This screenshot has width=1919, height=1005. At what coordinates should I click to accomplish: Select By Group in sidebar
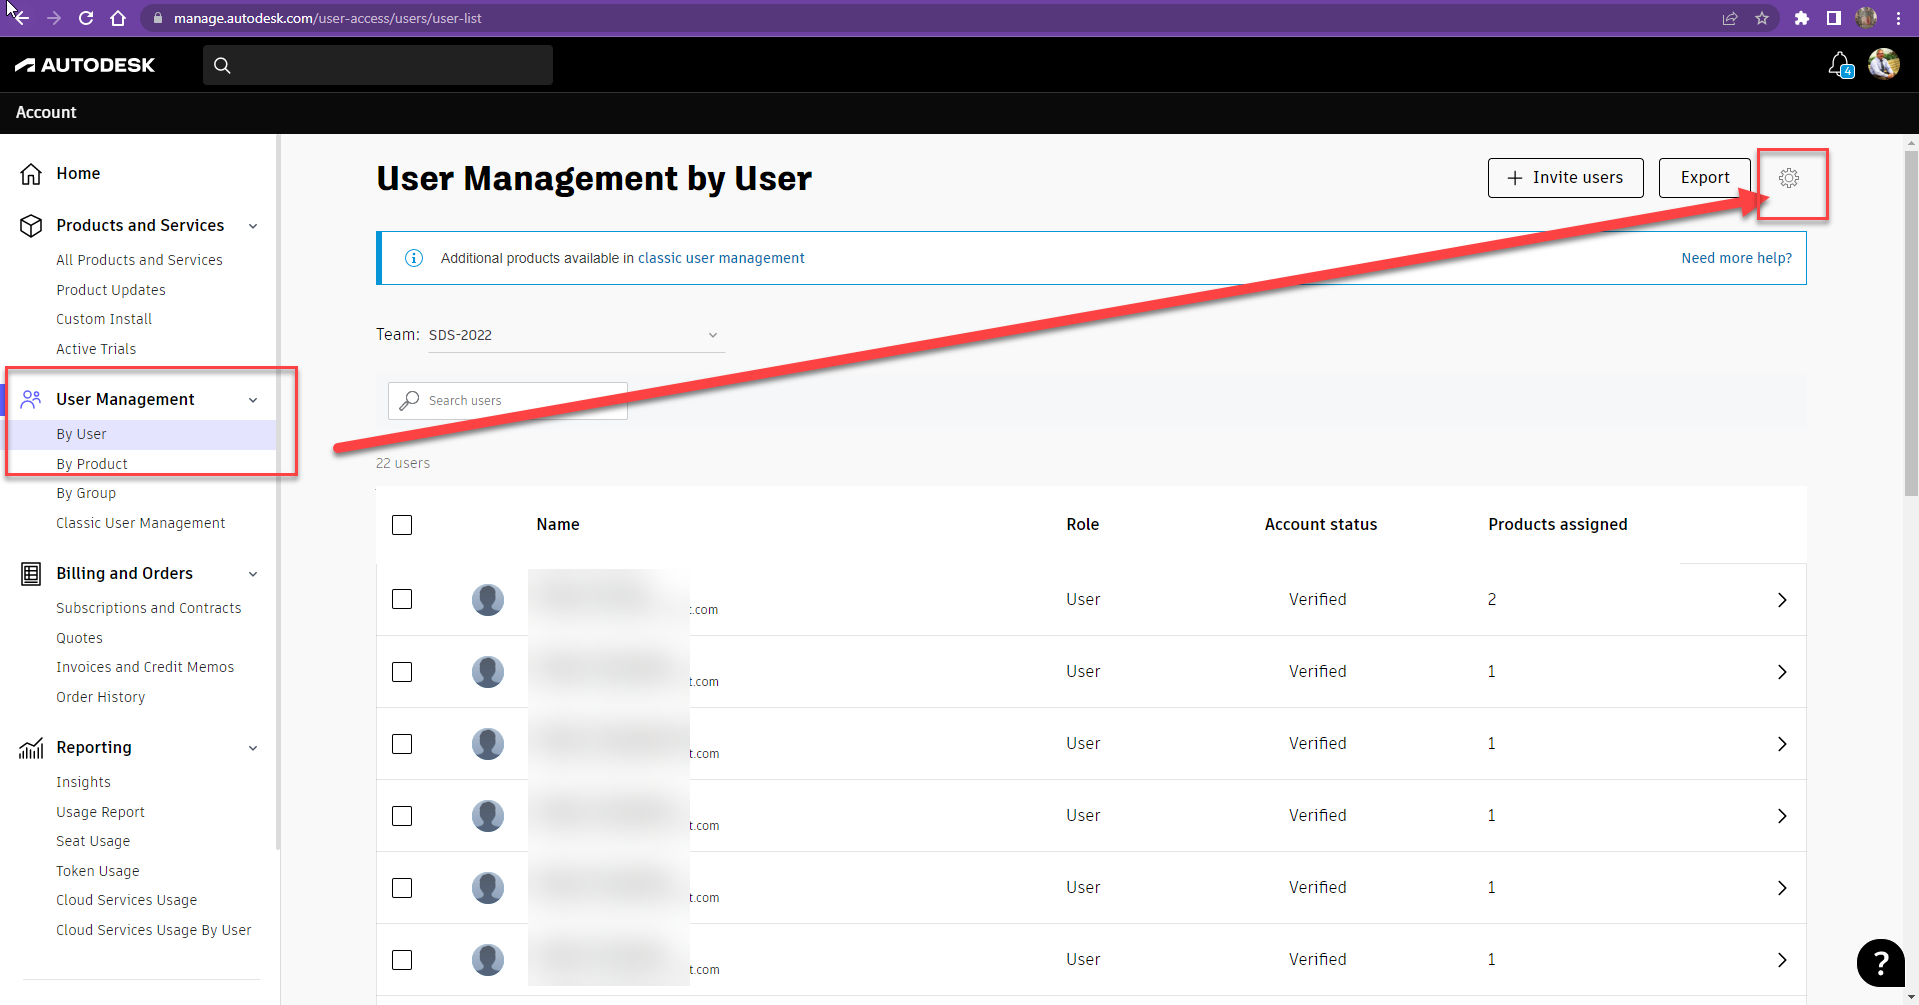point(86,493)
